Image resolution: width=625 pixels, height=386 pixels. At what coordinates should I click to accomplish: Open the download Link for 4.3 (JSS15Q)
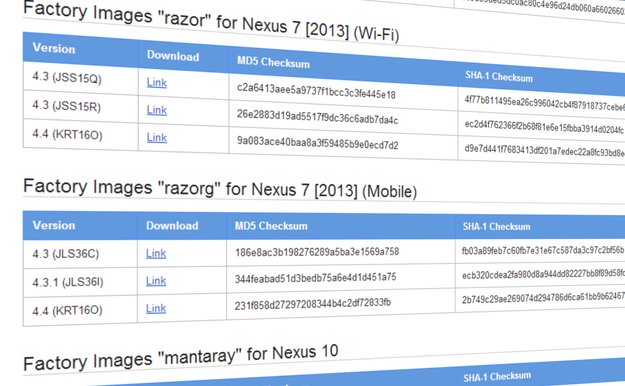pos(157,83)
